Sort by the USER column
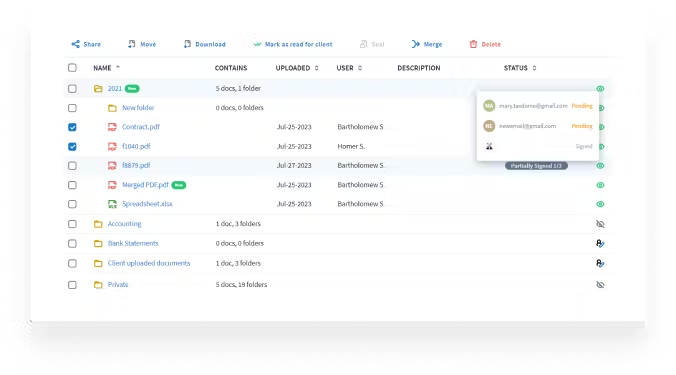 click(349, 68)
